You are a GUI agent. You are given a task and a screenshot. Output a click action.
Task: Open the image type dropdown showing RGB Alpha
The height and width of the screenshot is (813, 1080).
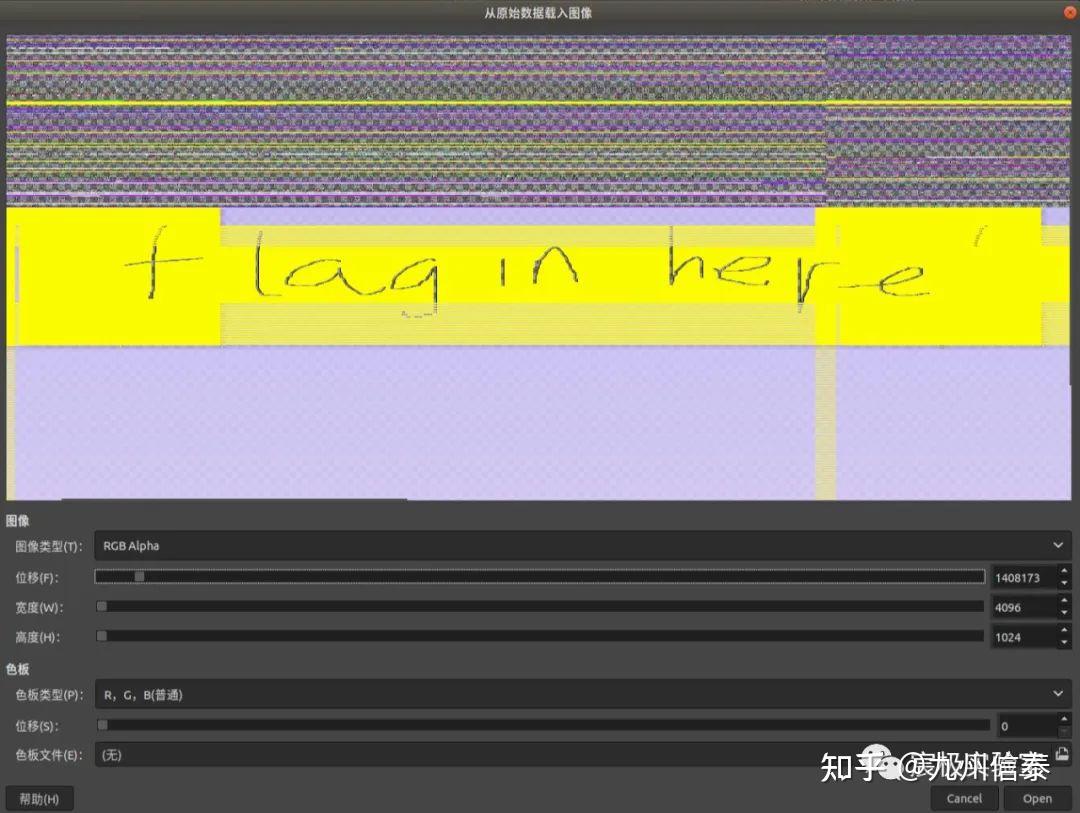coord(582,546)
